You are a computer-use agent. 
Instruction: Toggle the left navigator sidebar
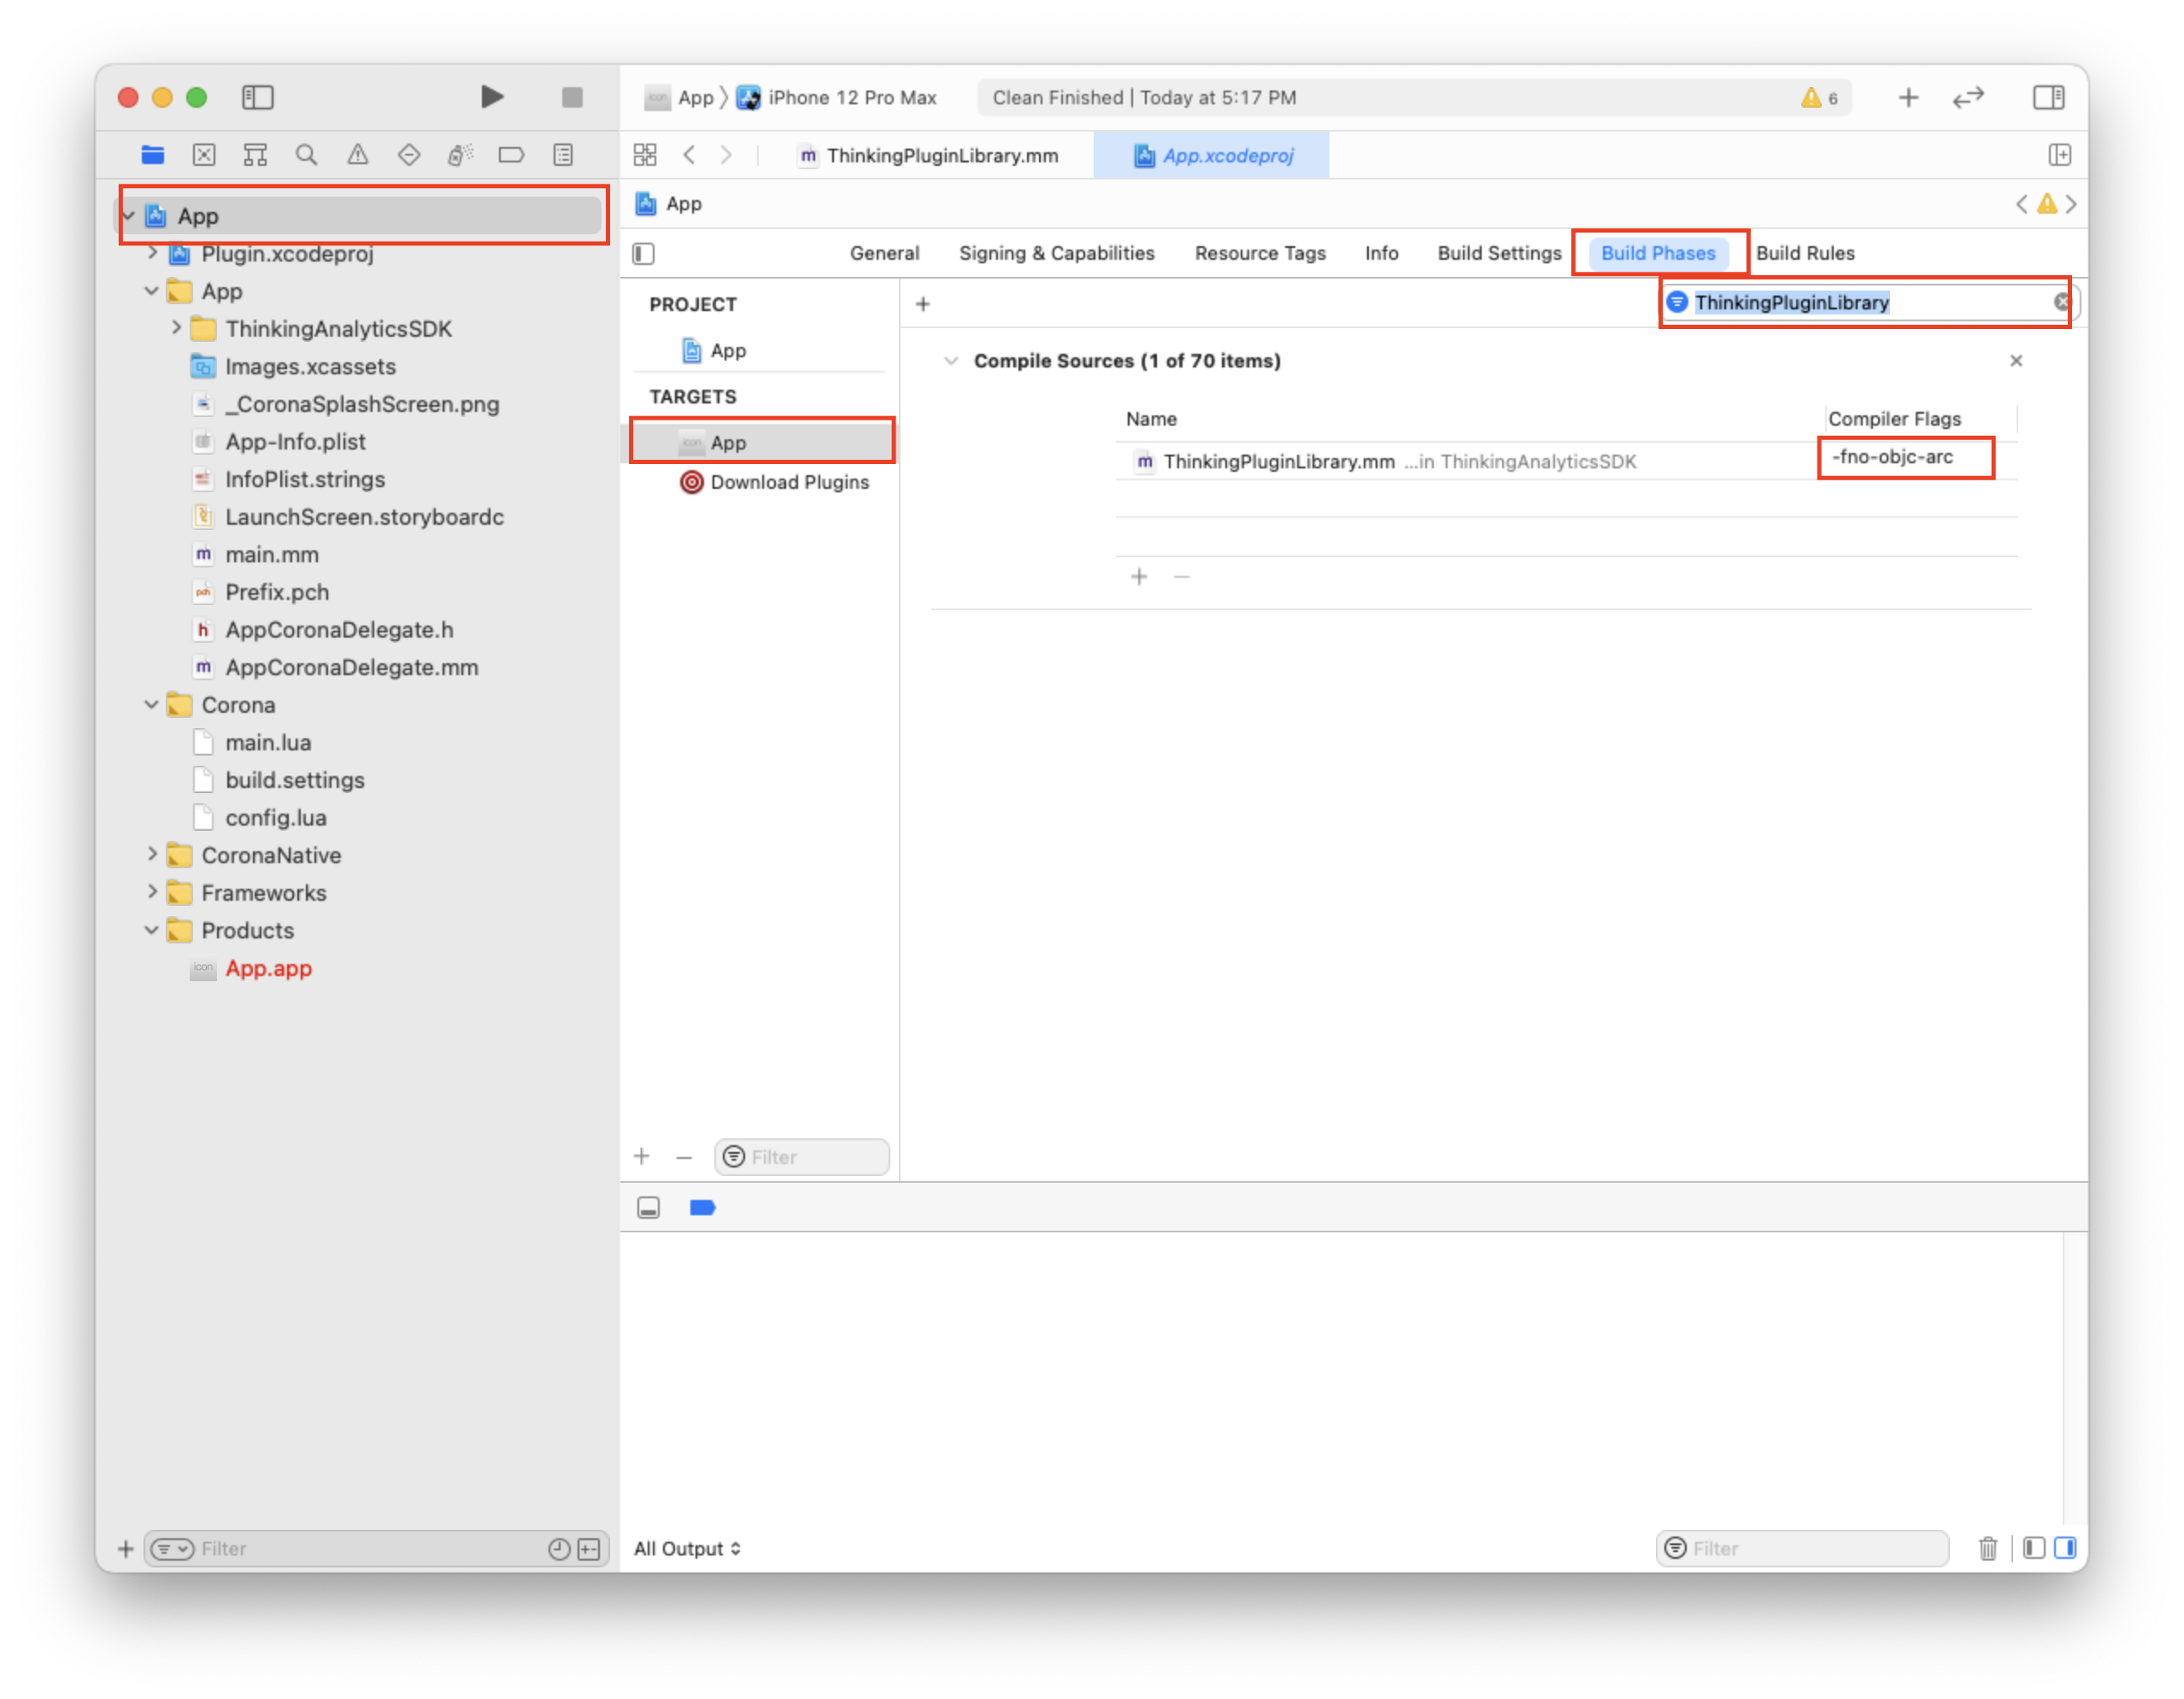(x=258, y=97)
